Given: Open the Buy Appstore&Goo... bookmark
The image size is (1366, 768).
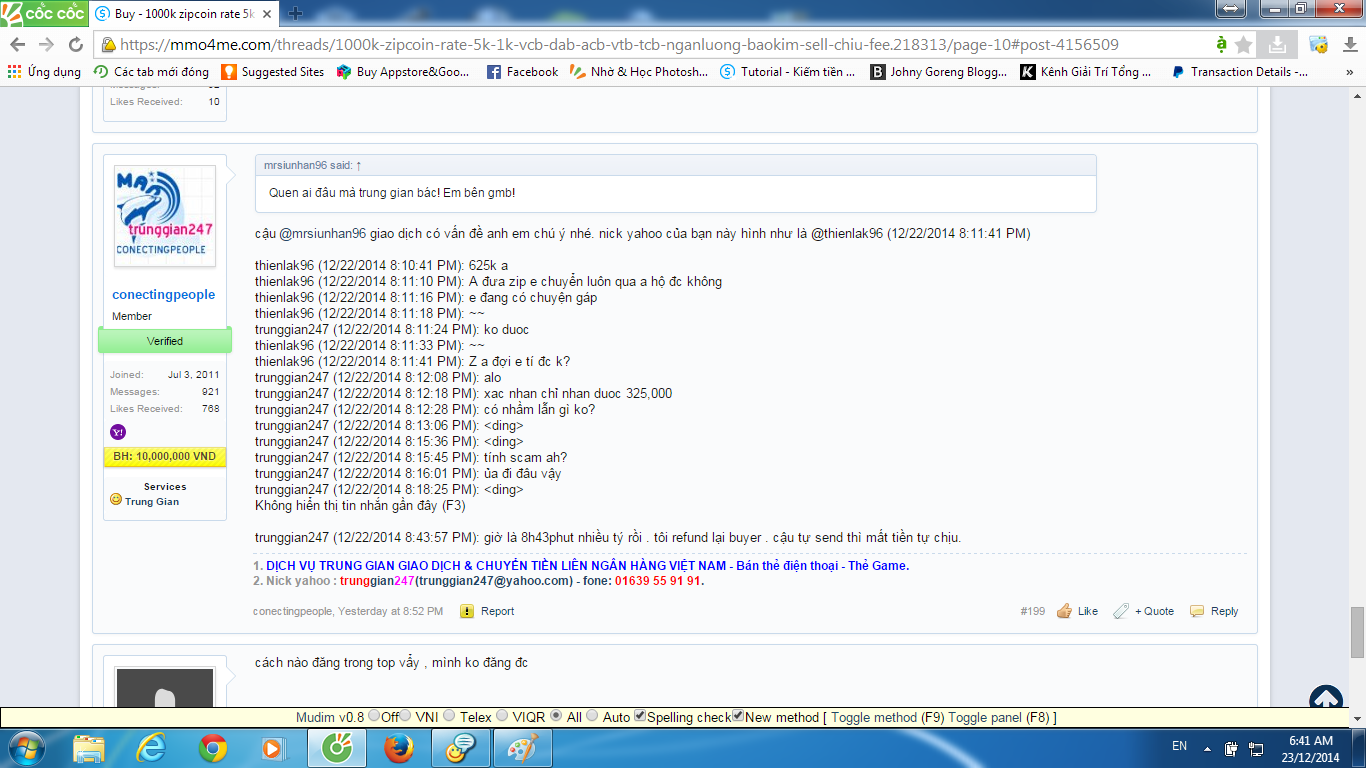Looking at the screenshot, I should pos(403,72).
